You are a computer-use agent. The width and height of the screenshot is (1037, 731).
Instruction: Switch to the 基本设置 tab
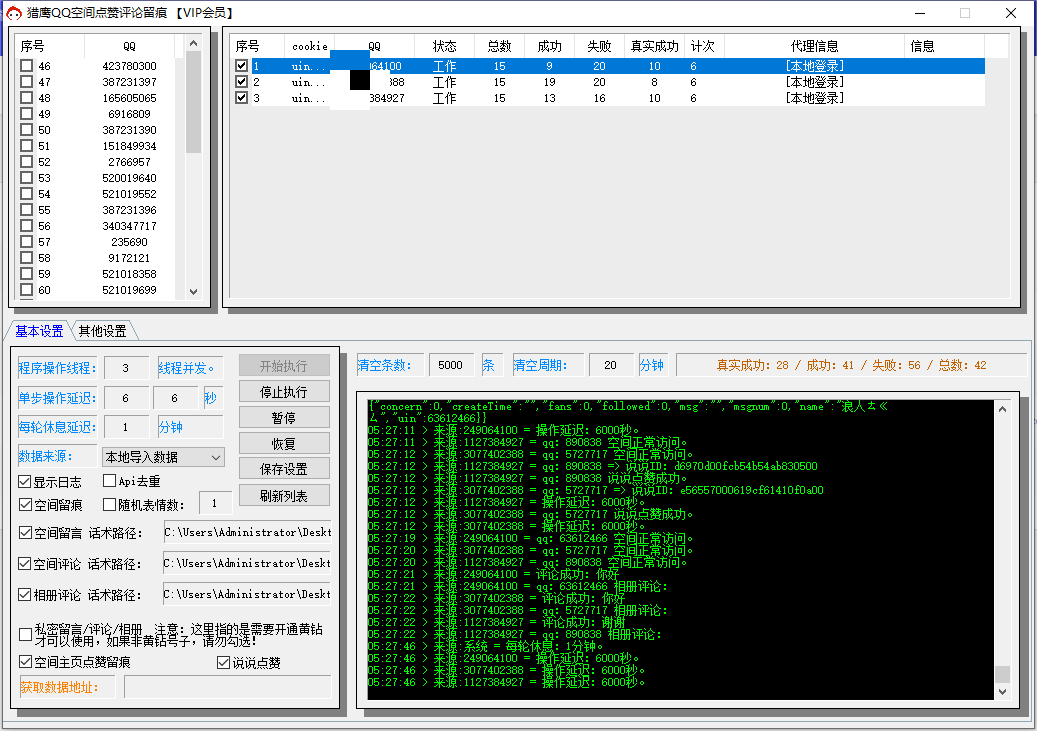click(x=39, y=331)
